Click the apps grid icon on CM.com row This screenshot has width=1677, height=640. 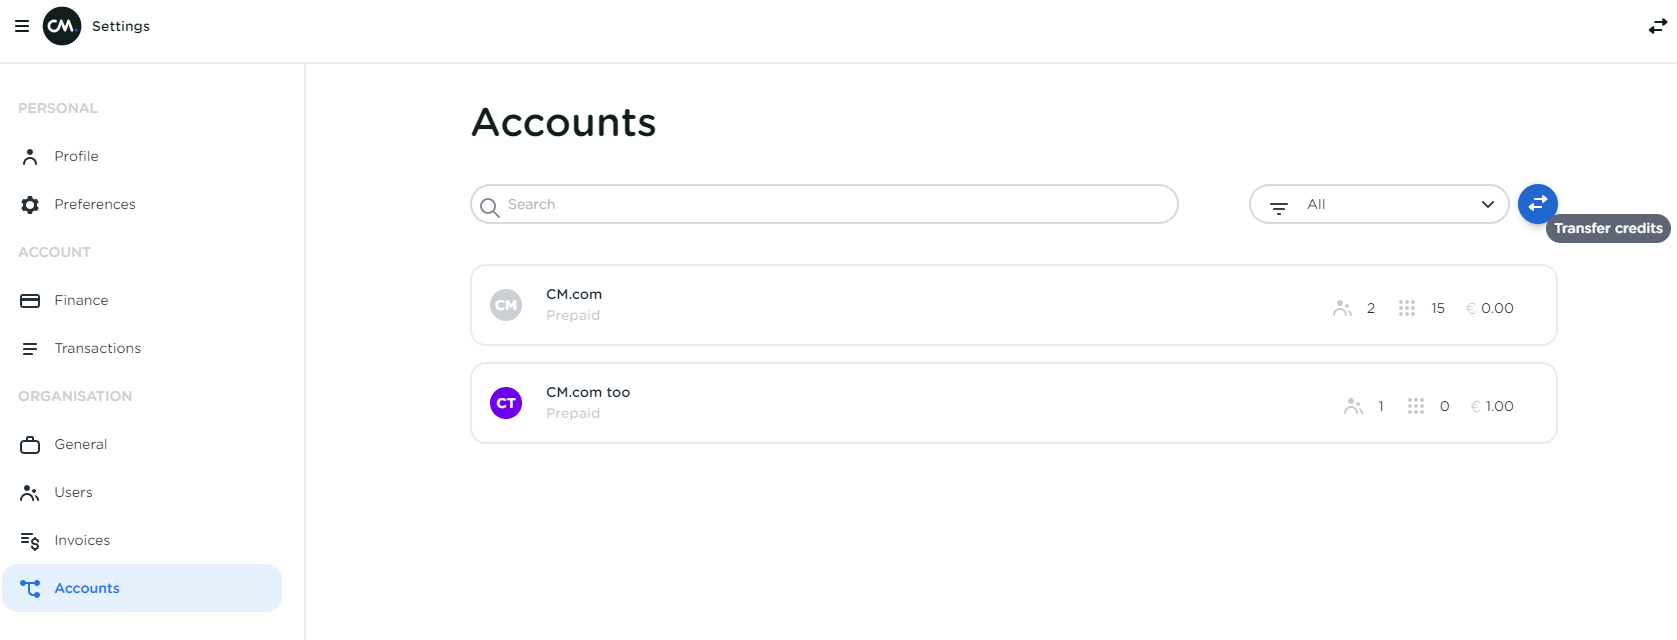click(1407, 308)
